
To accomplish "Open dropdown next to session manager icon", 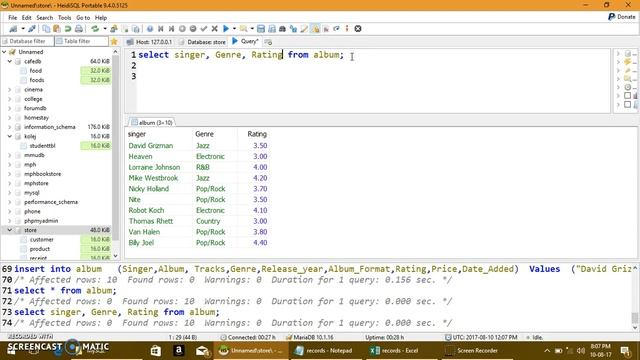I will tap(23, 29).
